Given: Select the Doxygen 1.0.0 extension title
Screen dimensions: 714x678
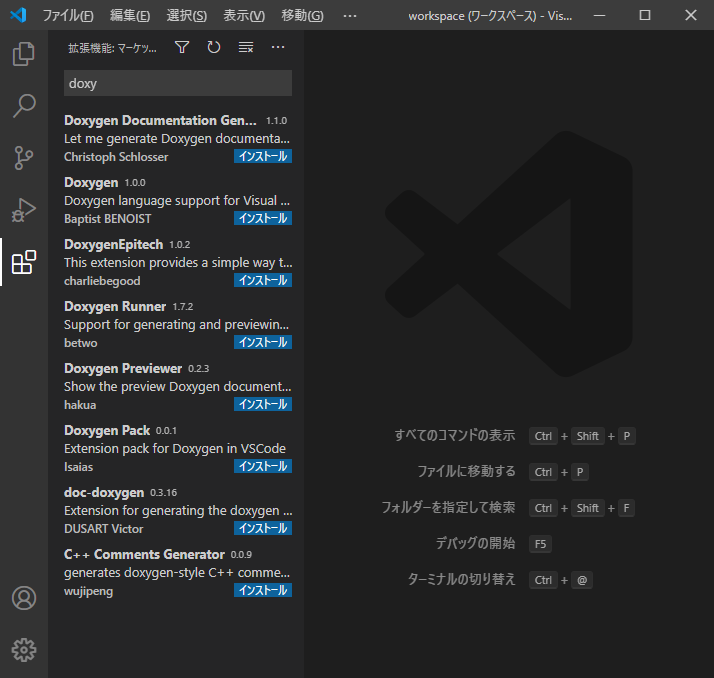Looking at the screenshot, I should [91, 182].
